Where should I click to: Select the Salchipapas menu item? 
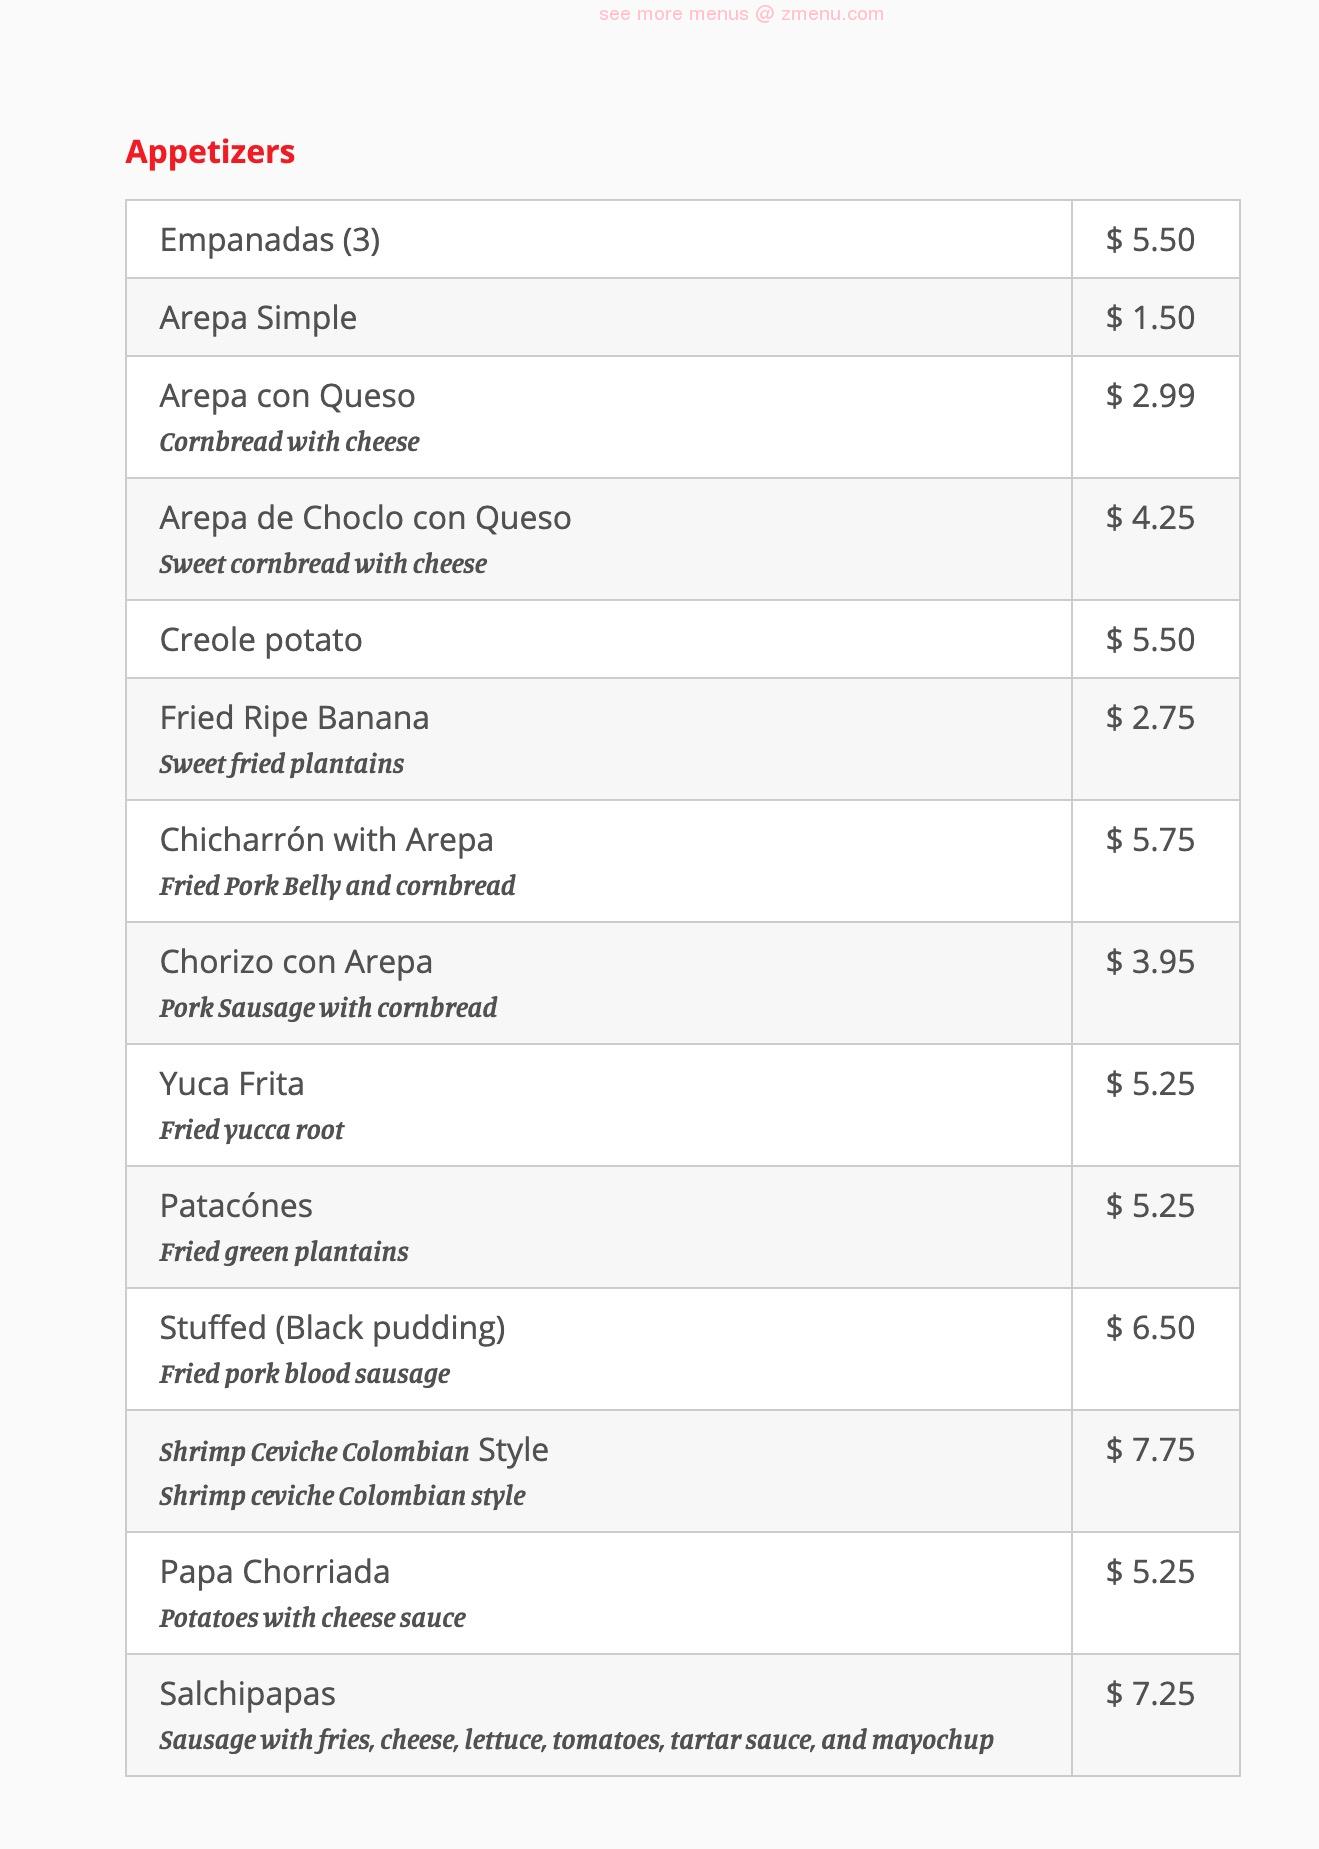(247, 1694)
